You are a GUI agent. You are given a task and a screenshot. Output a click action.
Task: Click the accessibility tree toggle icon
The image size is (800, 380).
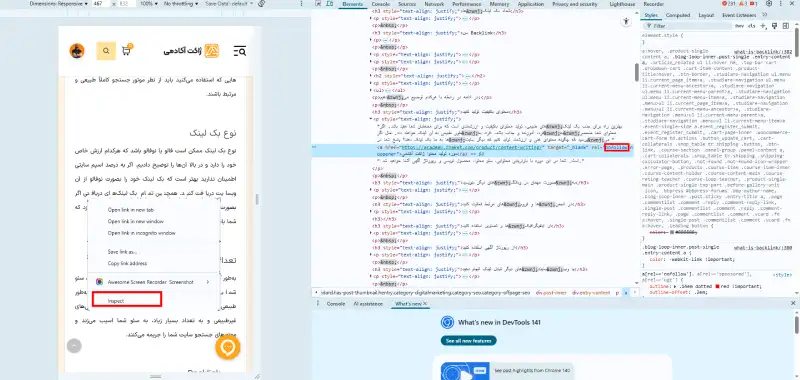(x=627, y=21)
